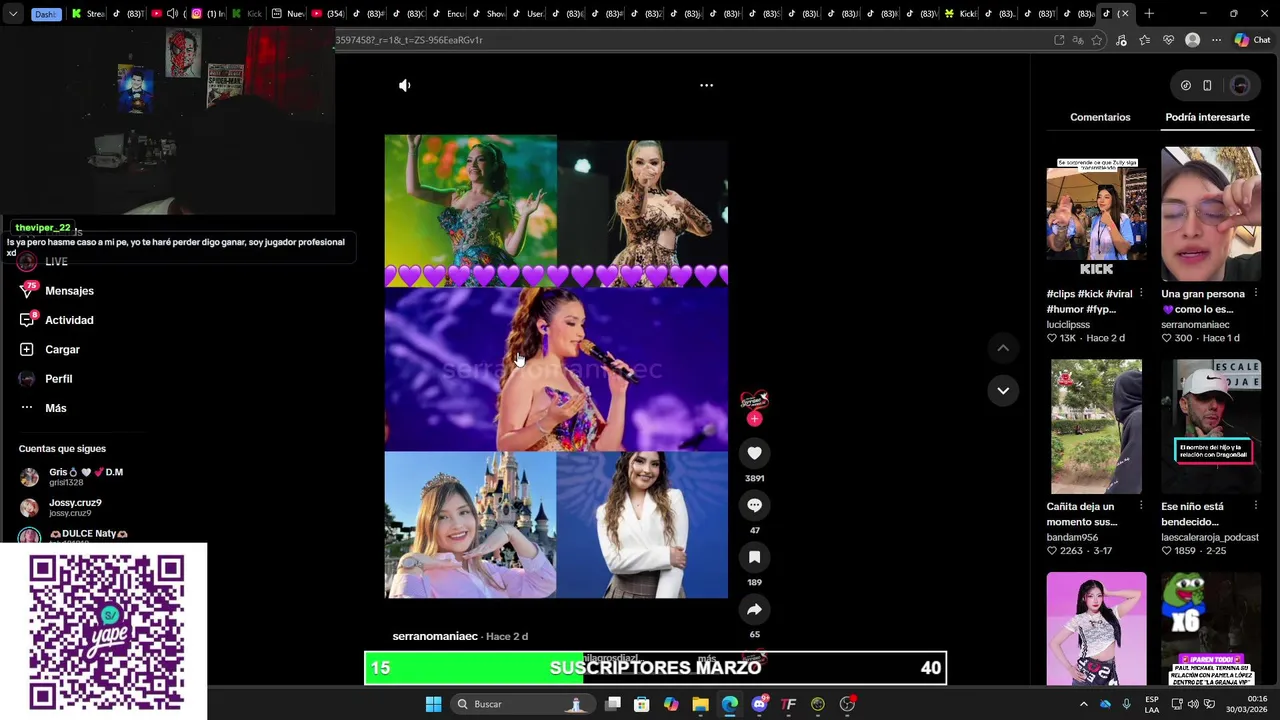Image resolution: width=1280 pixels, height=720 pixels.
Task: Open Edge media control music icon
Action: coord(1121,40)
